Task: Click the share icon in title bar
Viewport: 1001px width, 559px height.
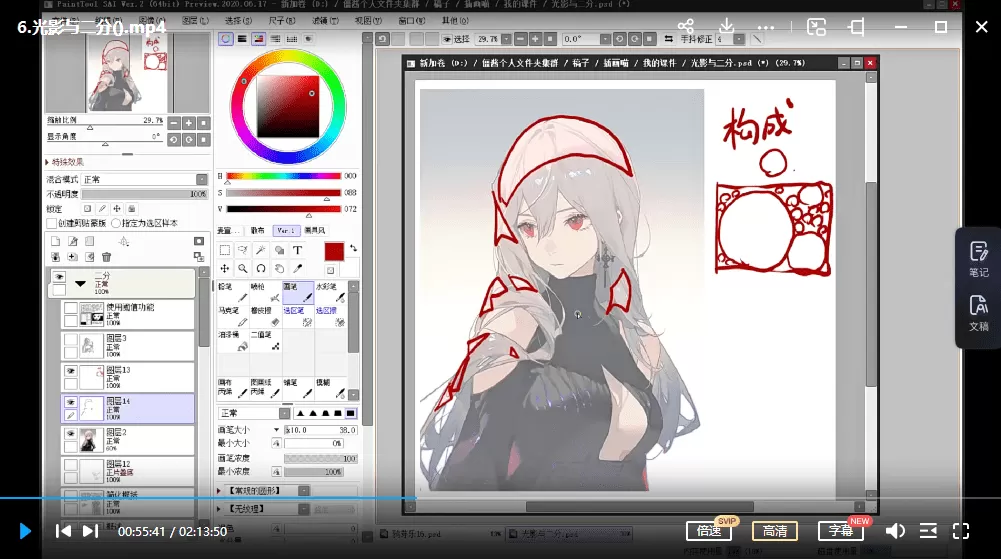Action: click(685, 27)
